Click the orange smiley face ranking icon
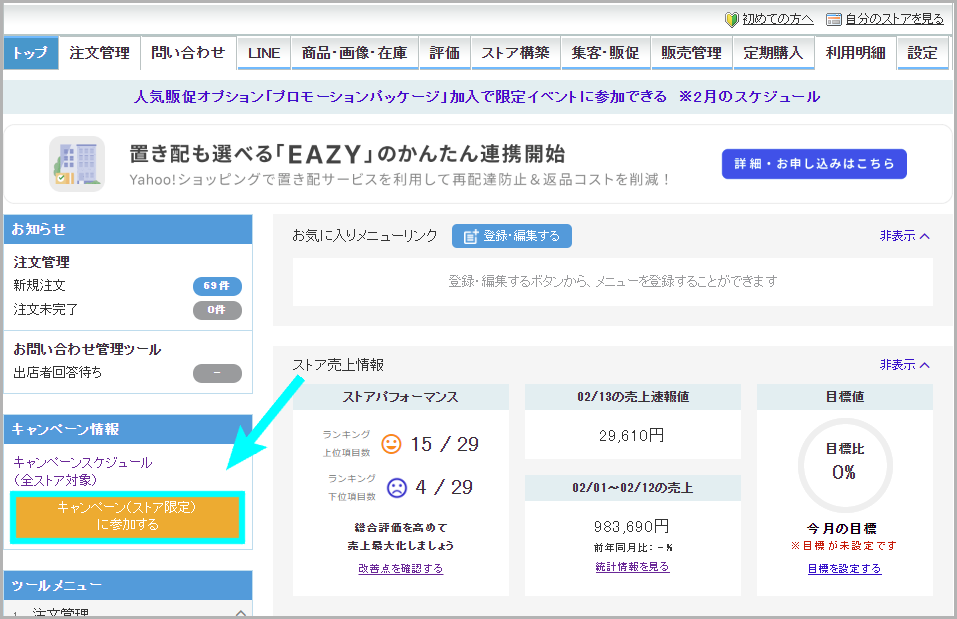 point(391,444)
